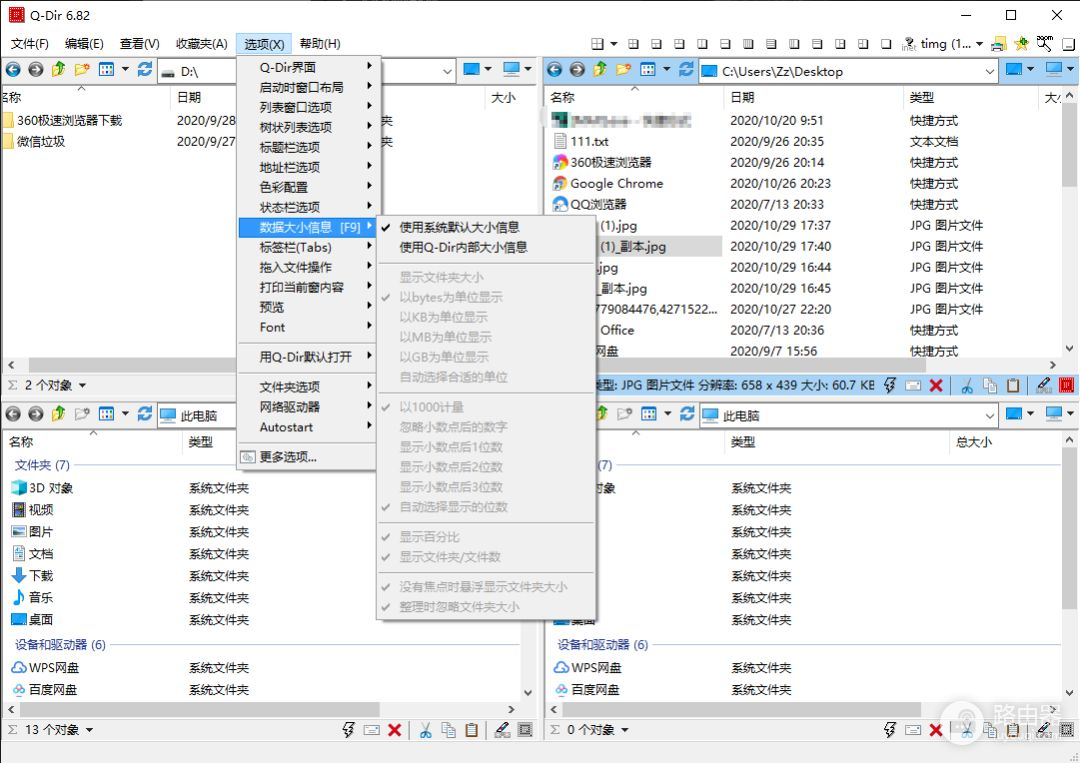1080x763 pixels.
Task: Open the favorites star icon in toolbar
Action: click(x=1021, y=44)
